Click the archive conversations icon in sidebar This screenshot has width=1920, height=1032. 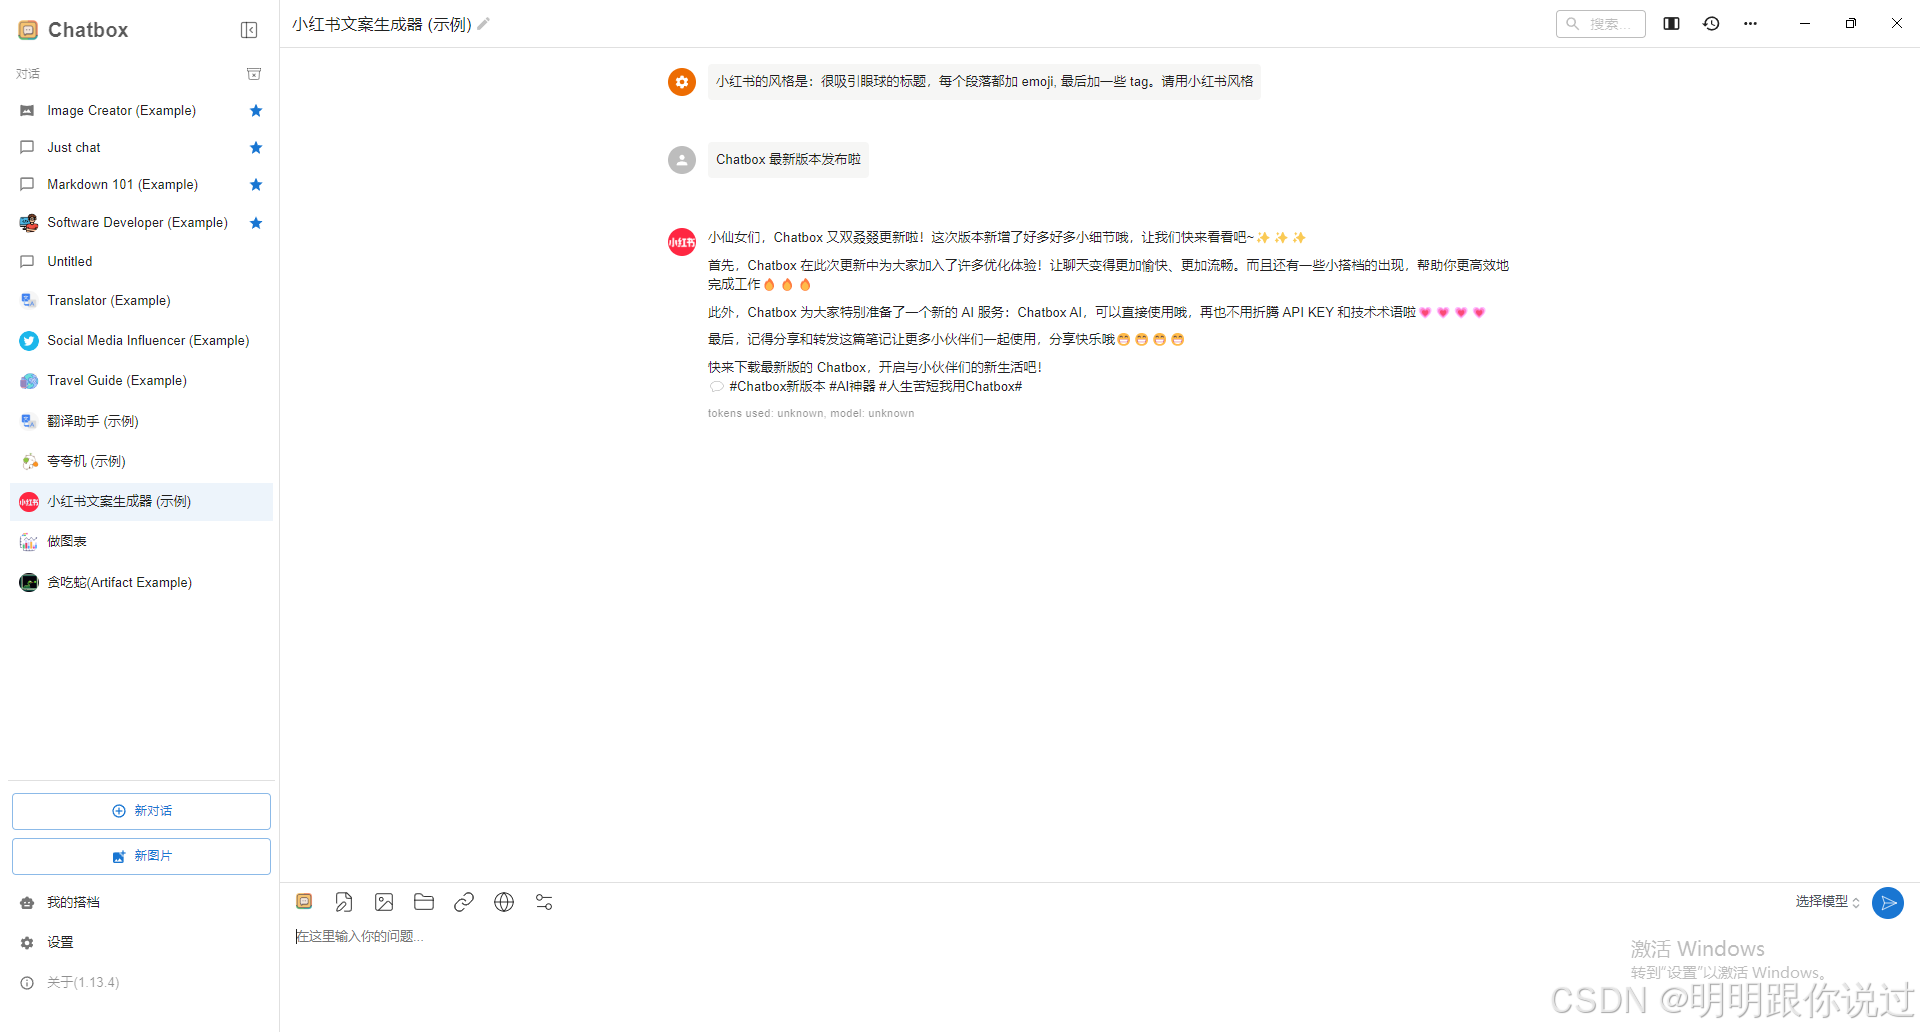point(254,74)
